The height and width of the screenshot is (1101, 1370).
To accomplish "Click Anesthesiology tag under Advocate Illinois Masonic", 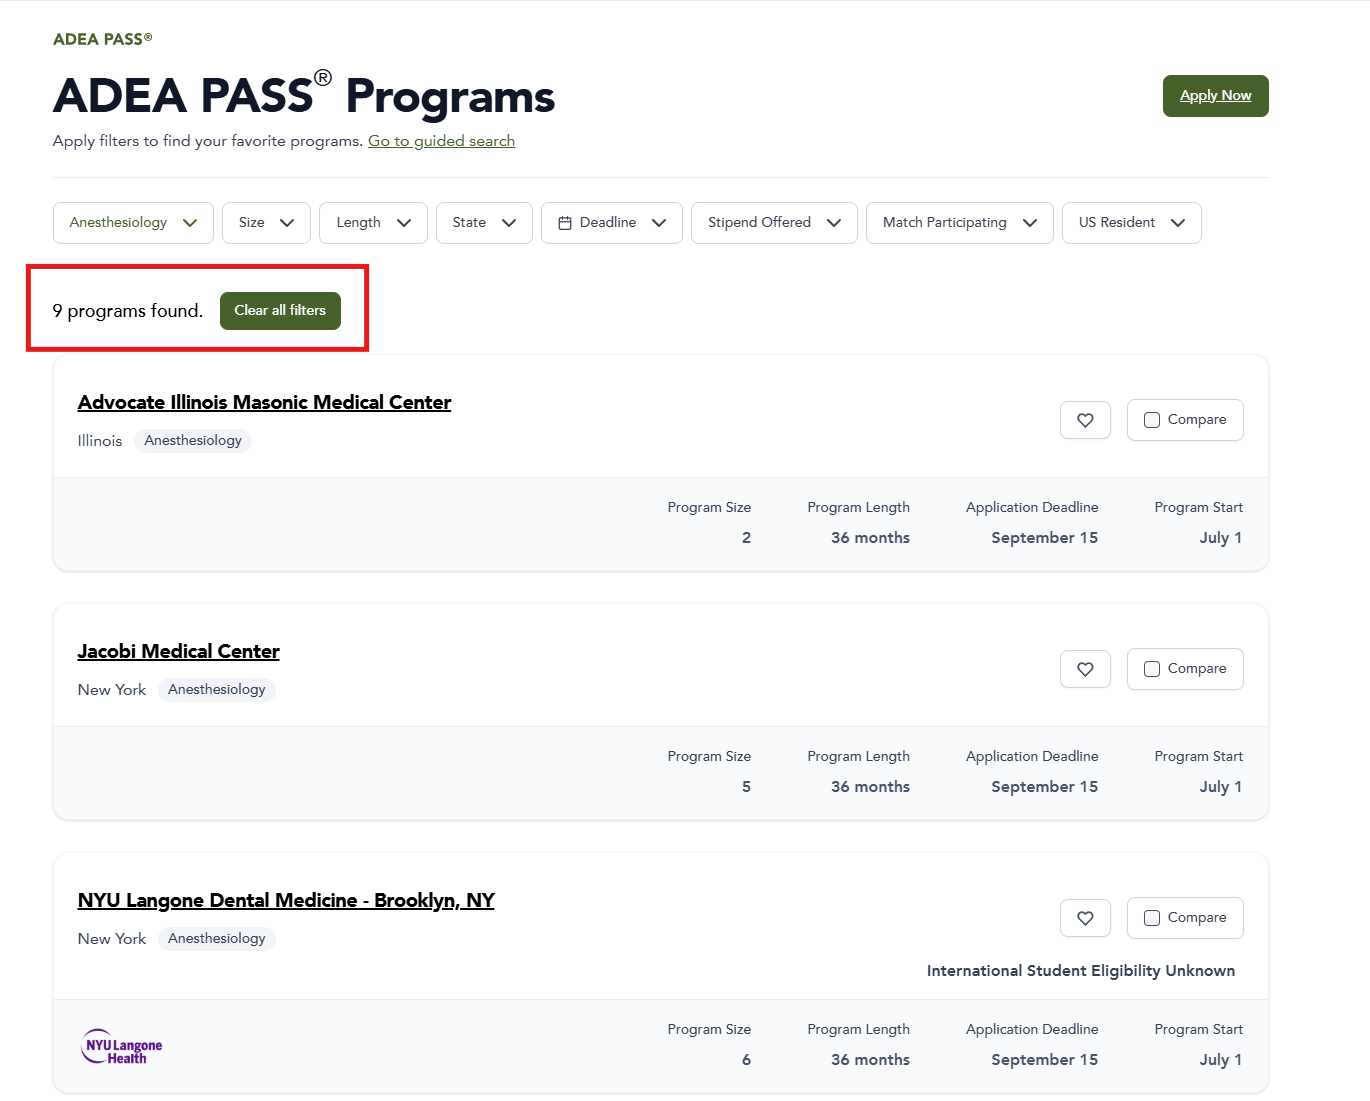I will point(193,441).
